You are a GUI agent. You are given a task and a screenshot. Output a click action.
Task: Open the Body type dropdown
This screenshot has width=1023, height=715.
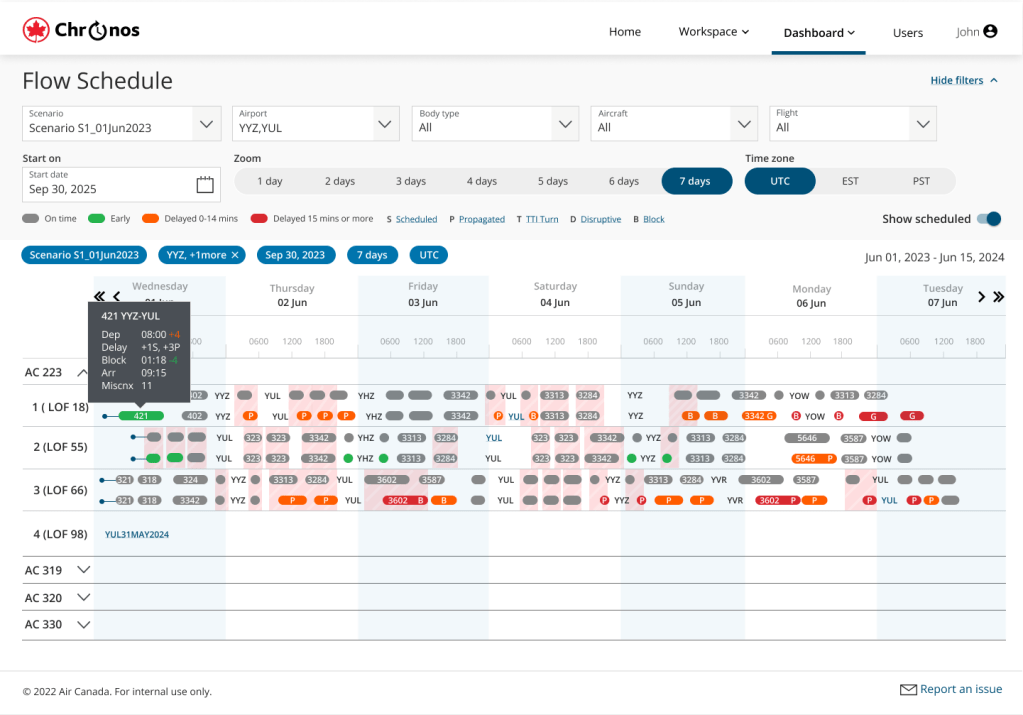pyautogui.click(x=564, y=124)
